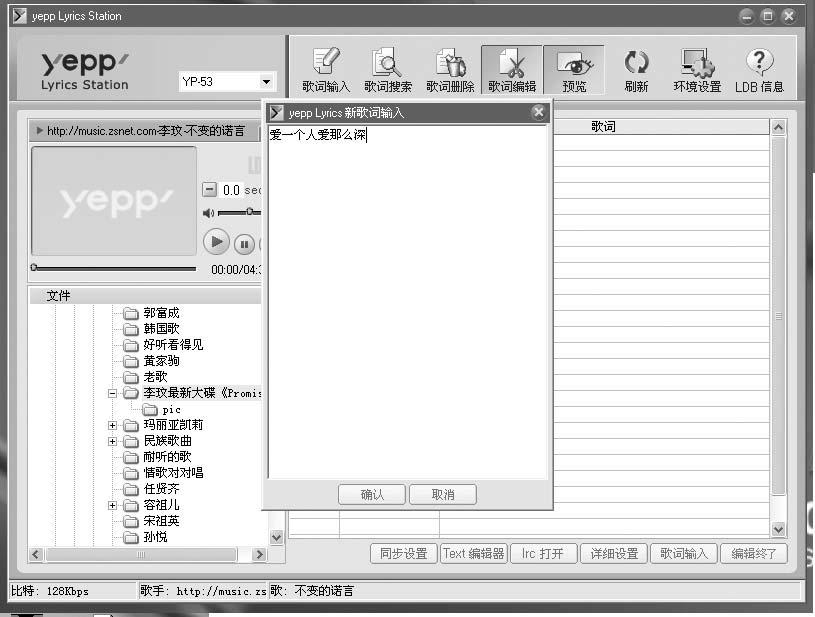Click the minus button beside 0.0 sec
The image size is (815, 617).
[209, 189]
